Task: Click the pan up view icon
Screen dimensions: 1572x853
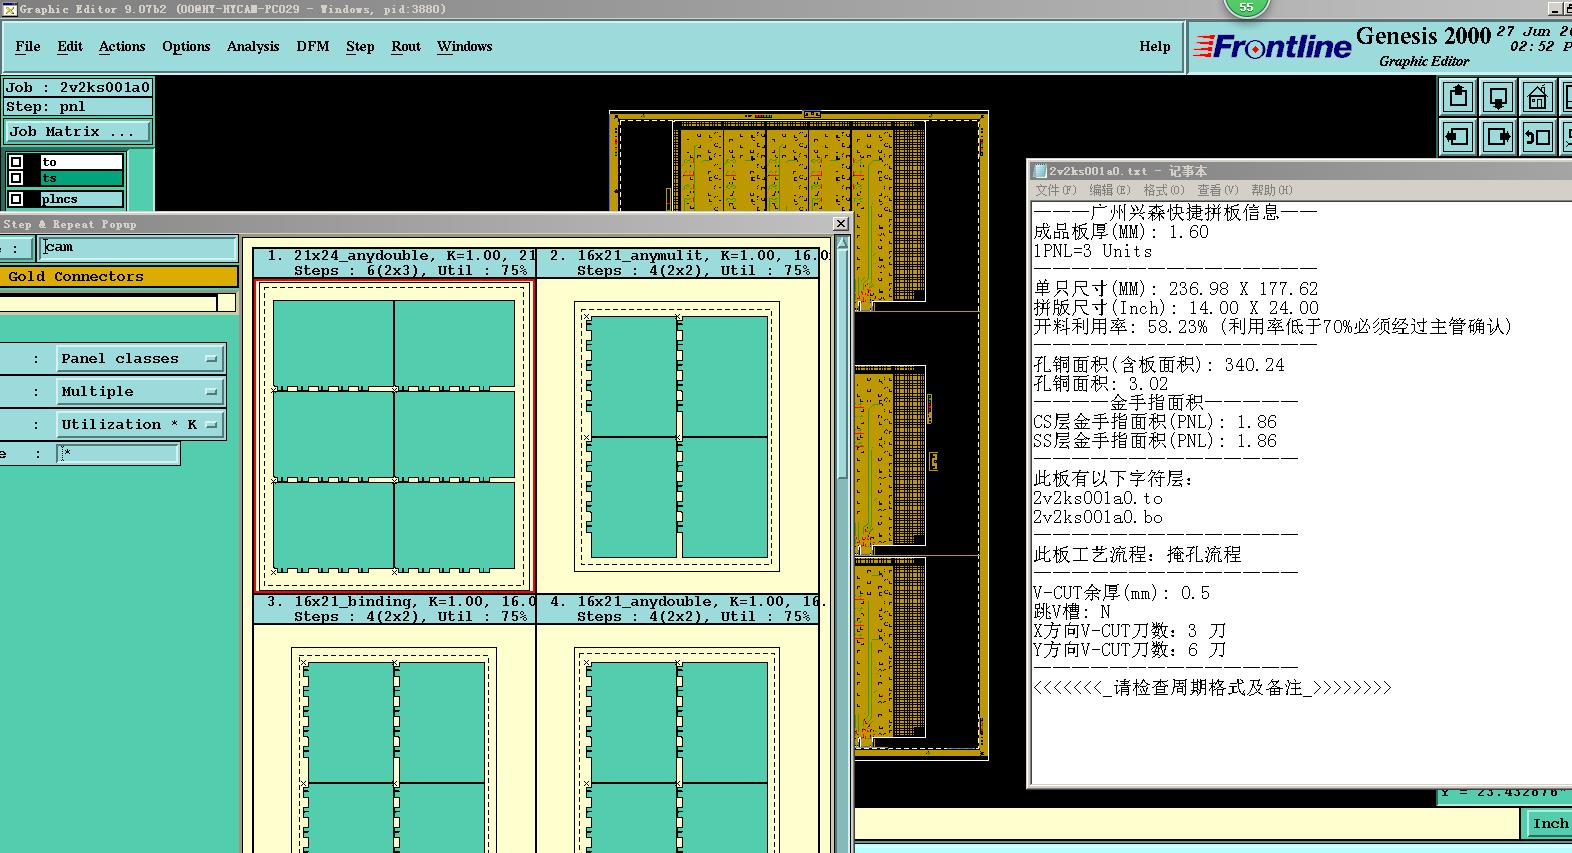Action: click(x=1458, y=97)
